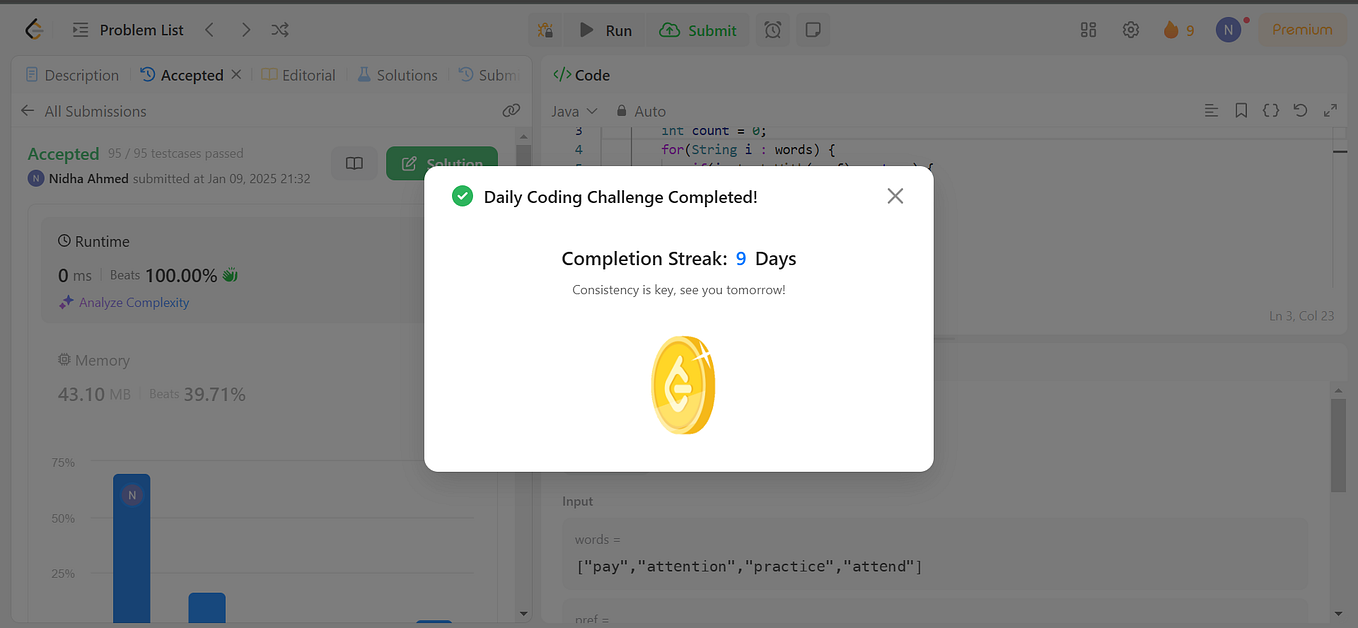Open the sticky notes icon

(x=812, y=29)
